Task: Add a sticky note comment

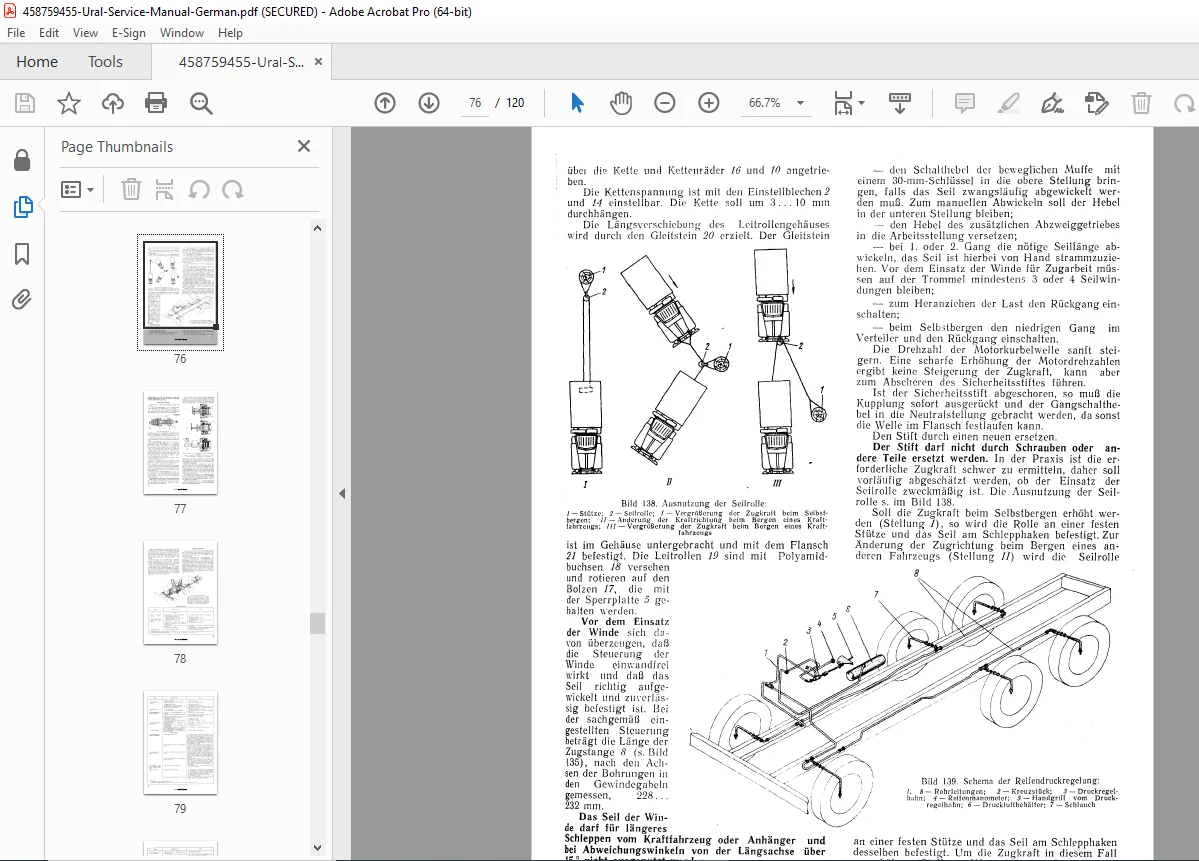Action: tap(965, 102)
